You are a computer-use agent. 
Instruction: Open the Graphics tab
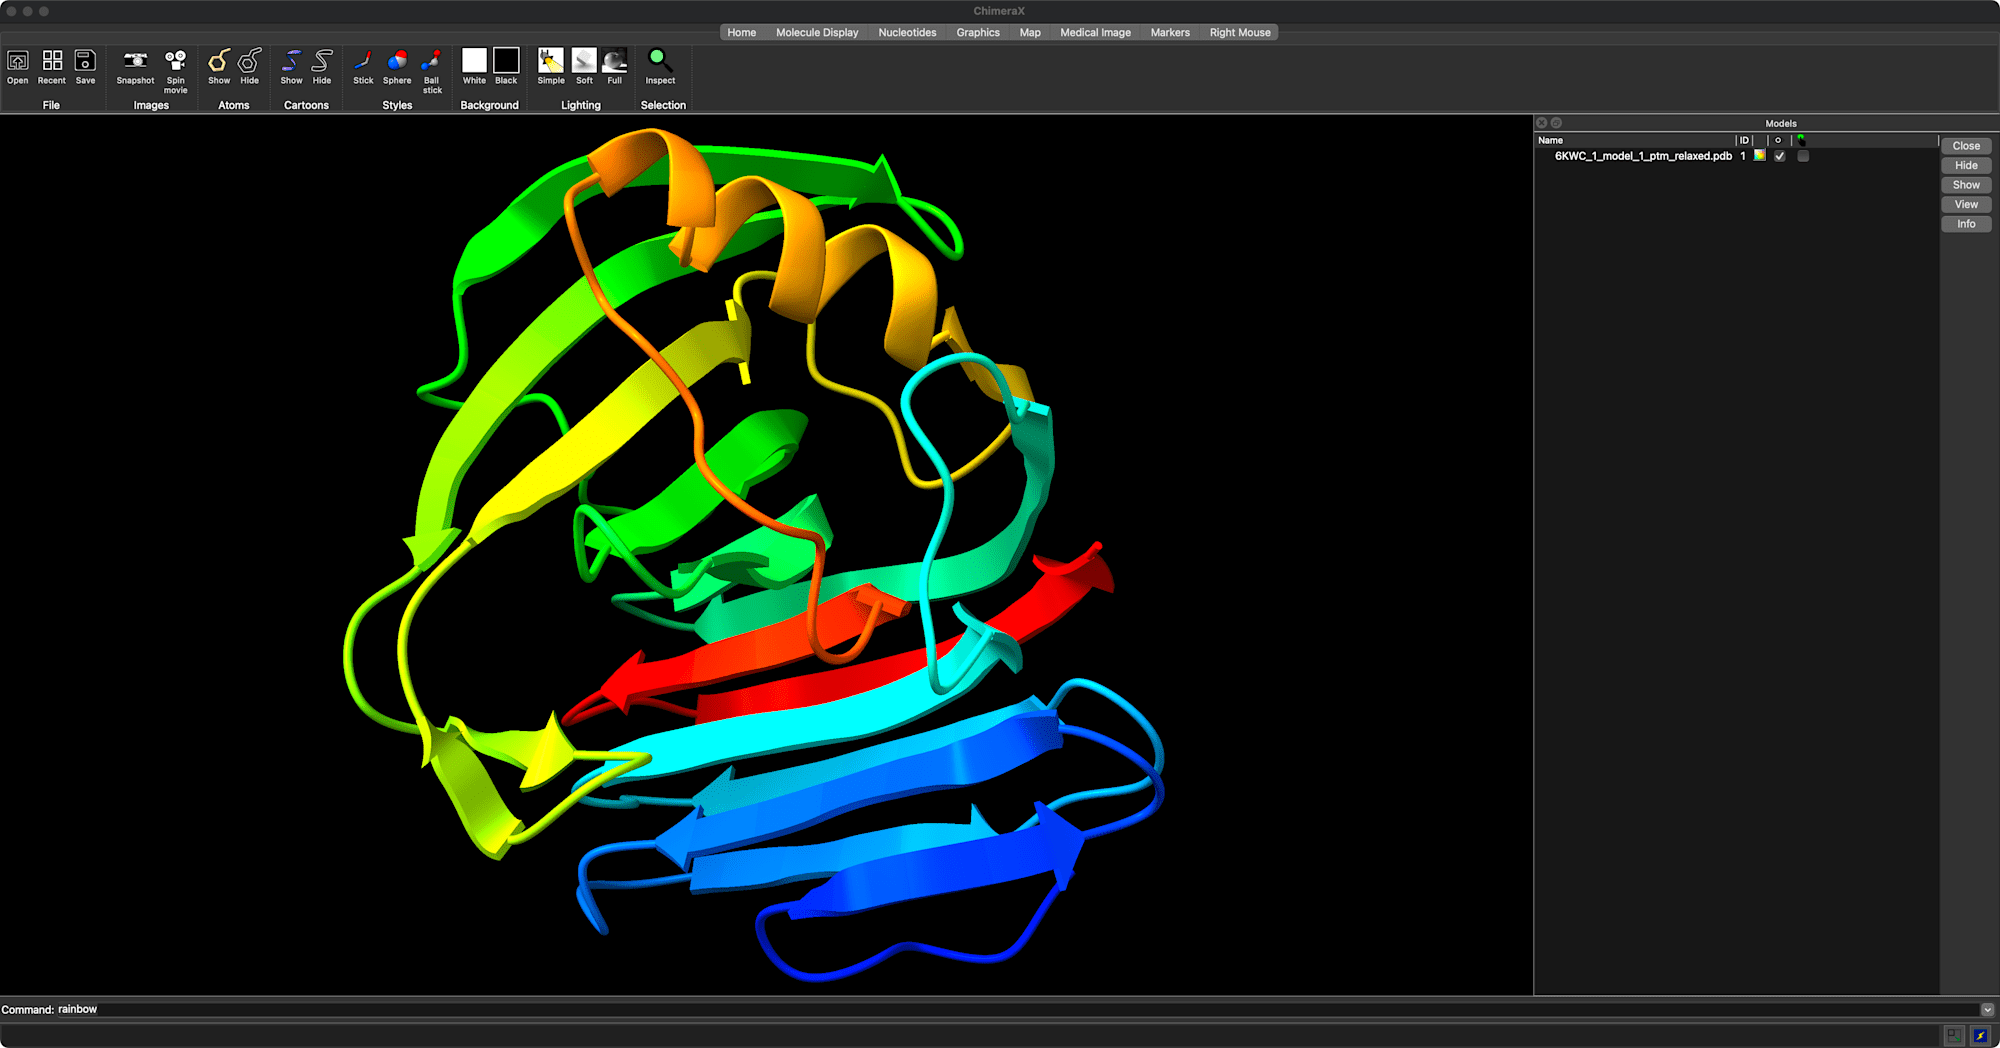978,32
